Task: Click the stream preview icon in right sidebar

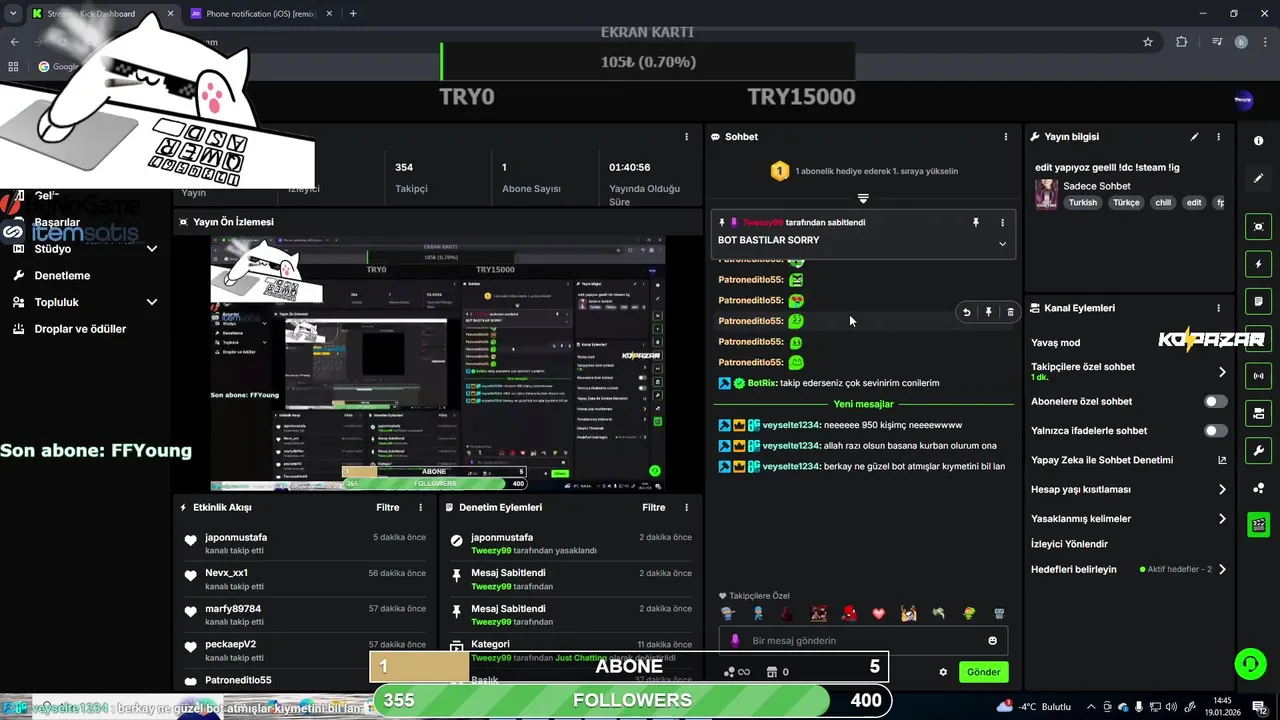Action: click(x=1259, y=227)
